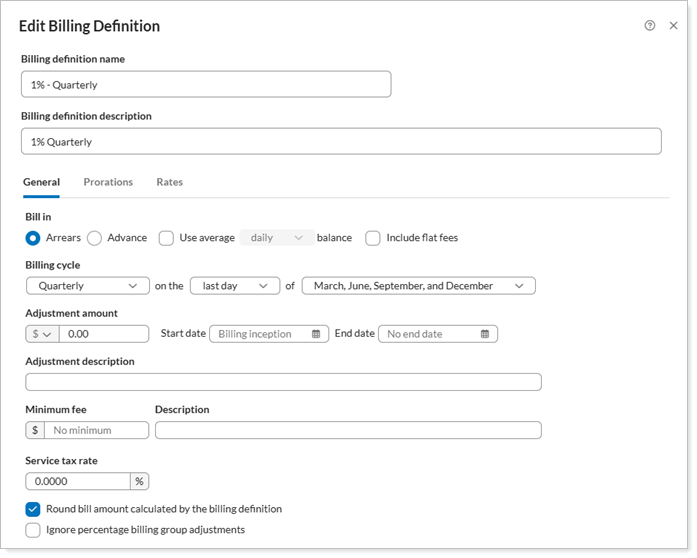This screenshot has width=697, height=558.
Task: Click the help question mark icon
Action: (x=650, y=26)
